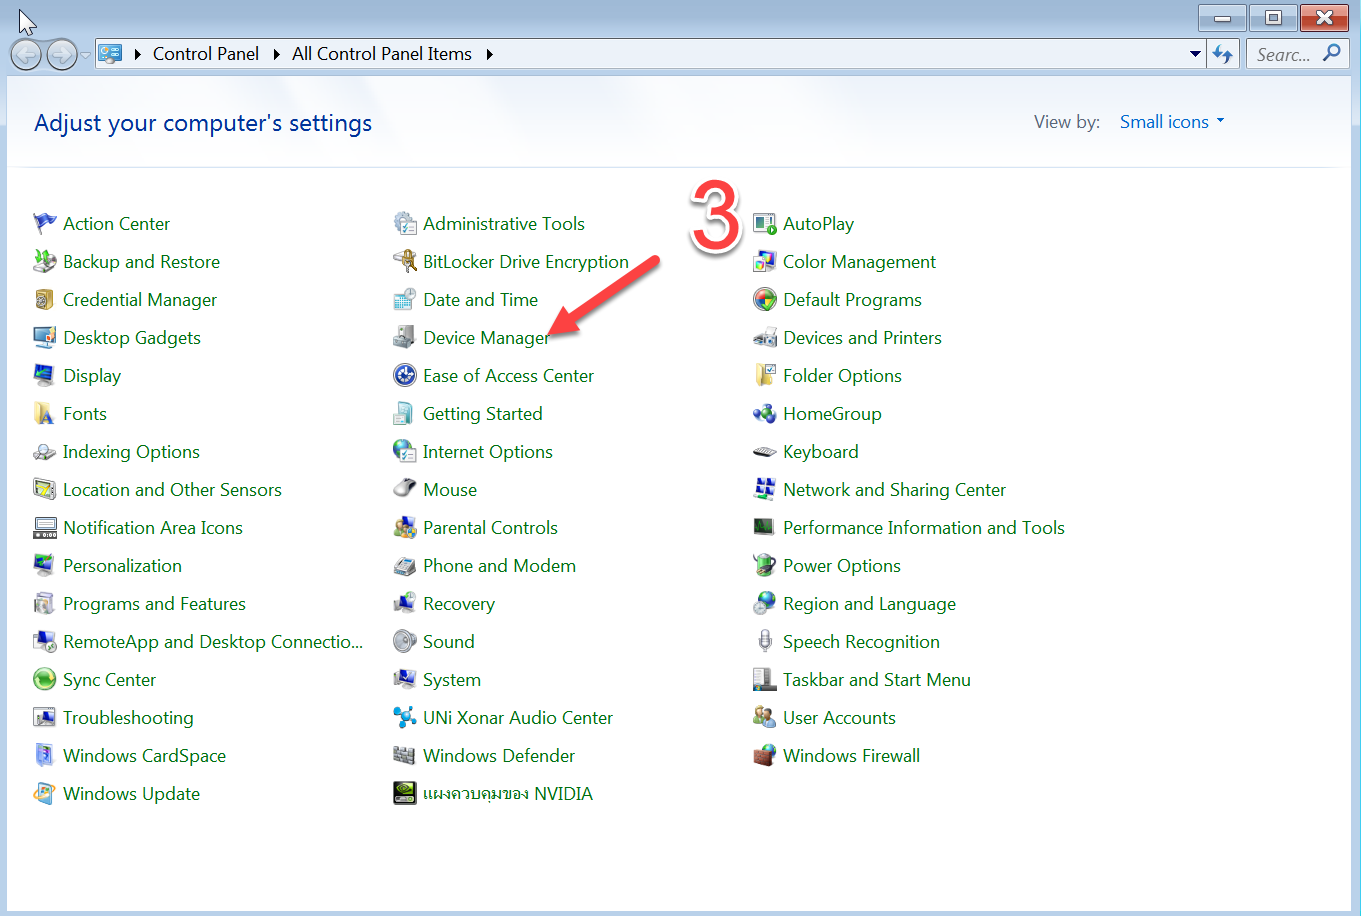Open Speech Recognition
The height and width of the screenshot is (916, 1361).
(x=861, y=641)
